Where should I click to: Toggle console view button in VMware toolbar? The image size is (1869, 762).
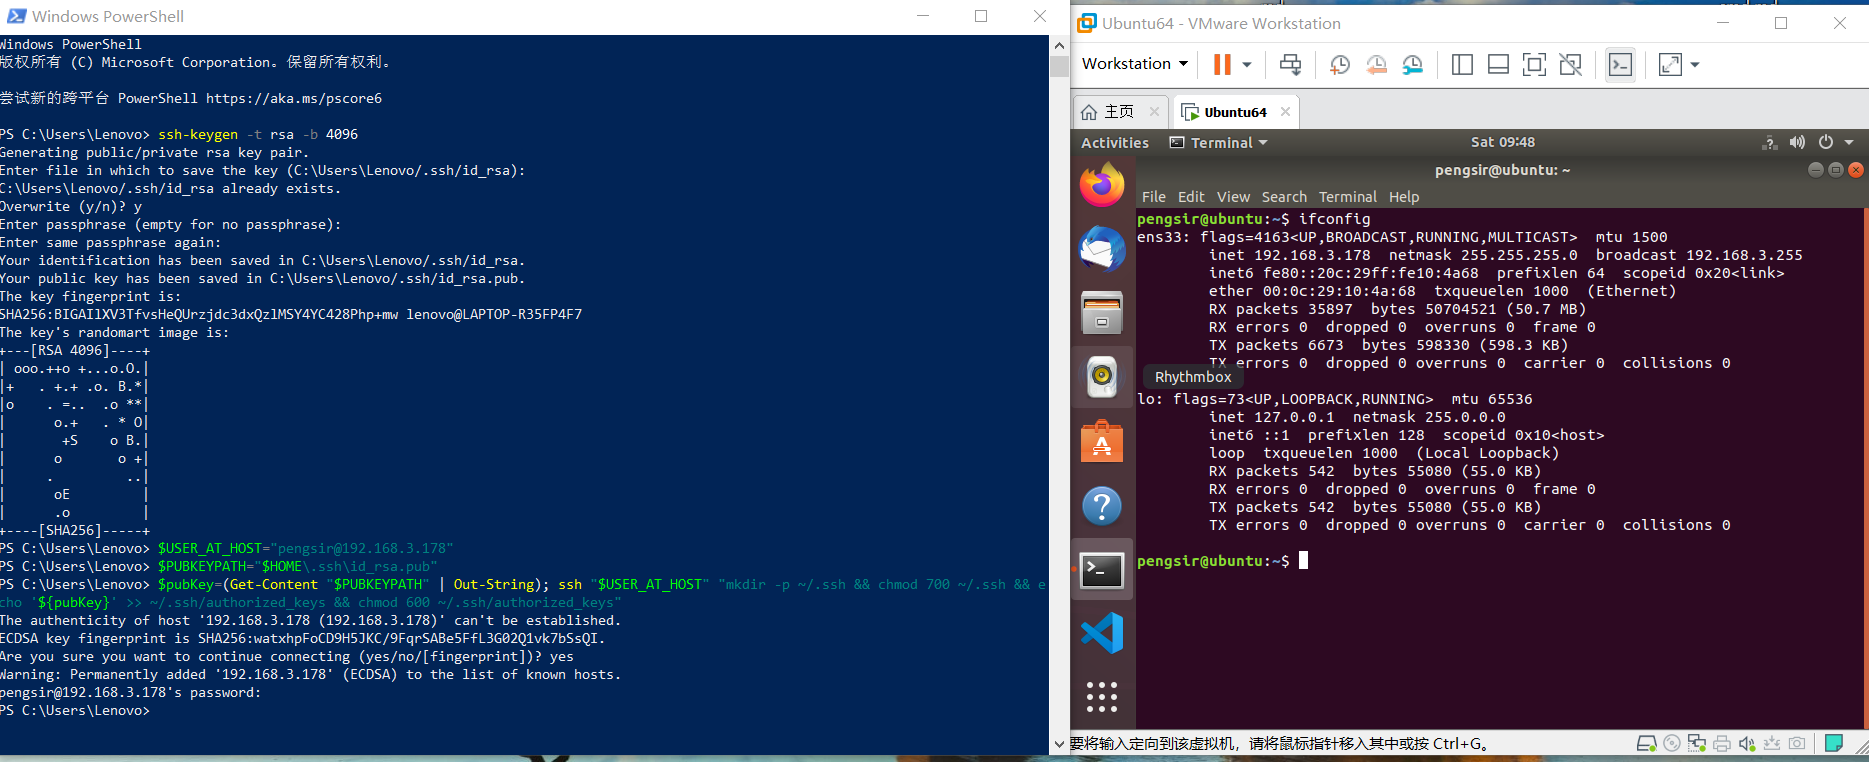(1620, 64)
